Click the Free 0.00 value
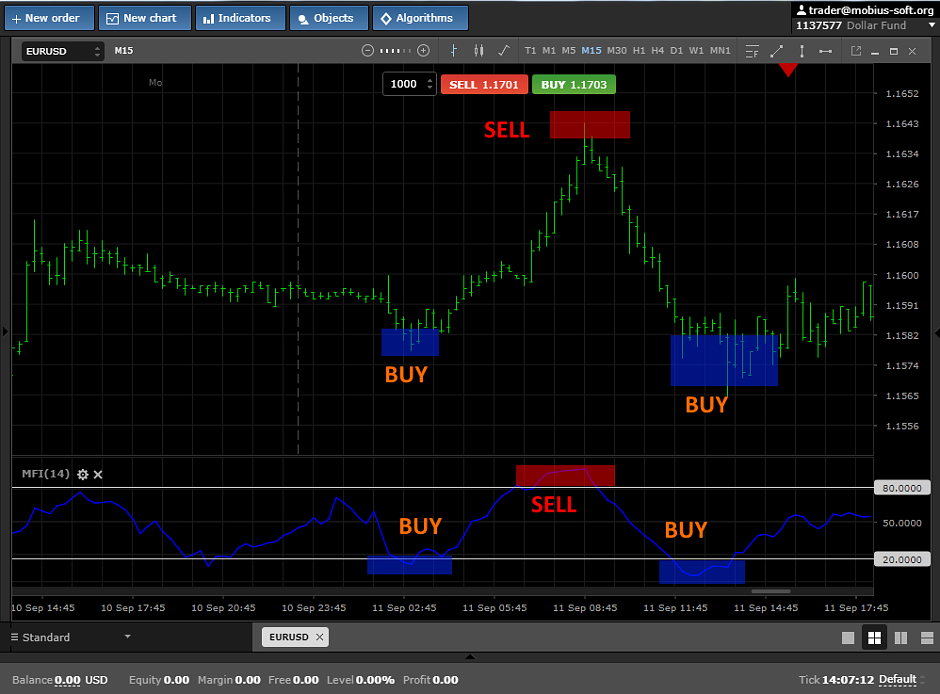940x694 pixels. point(306,680)
